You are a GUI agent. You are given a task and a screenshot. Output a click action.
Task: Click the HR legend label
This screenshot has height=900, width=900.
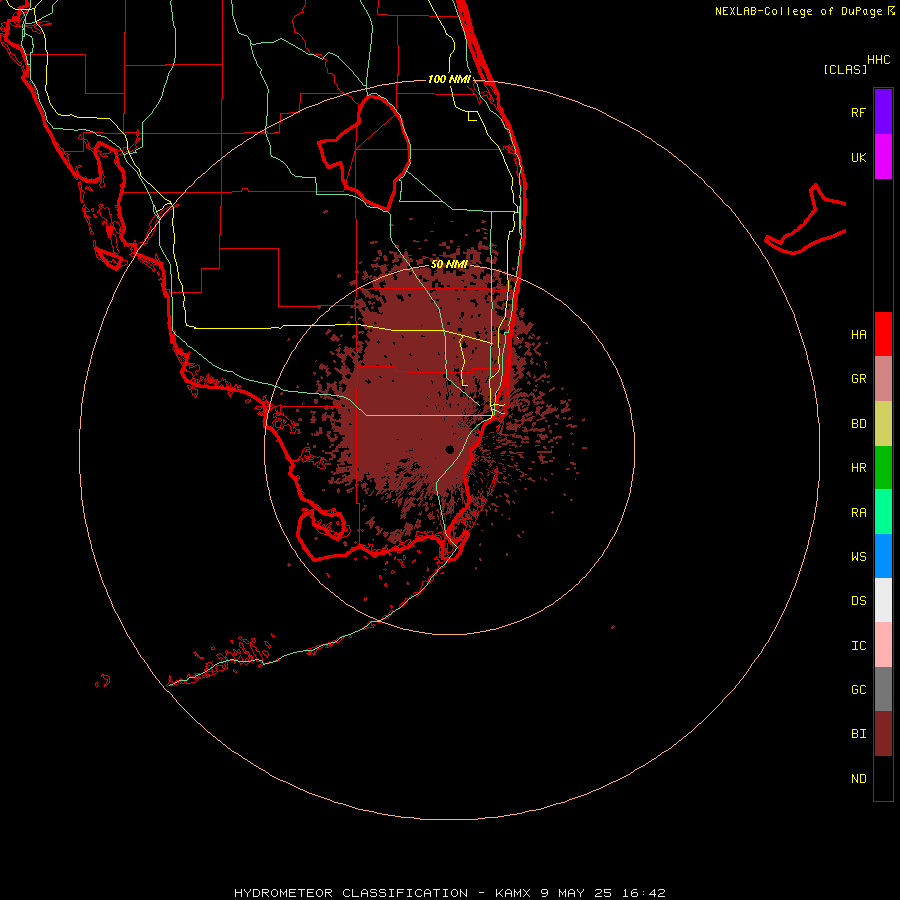(859, 468)
